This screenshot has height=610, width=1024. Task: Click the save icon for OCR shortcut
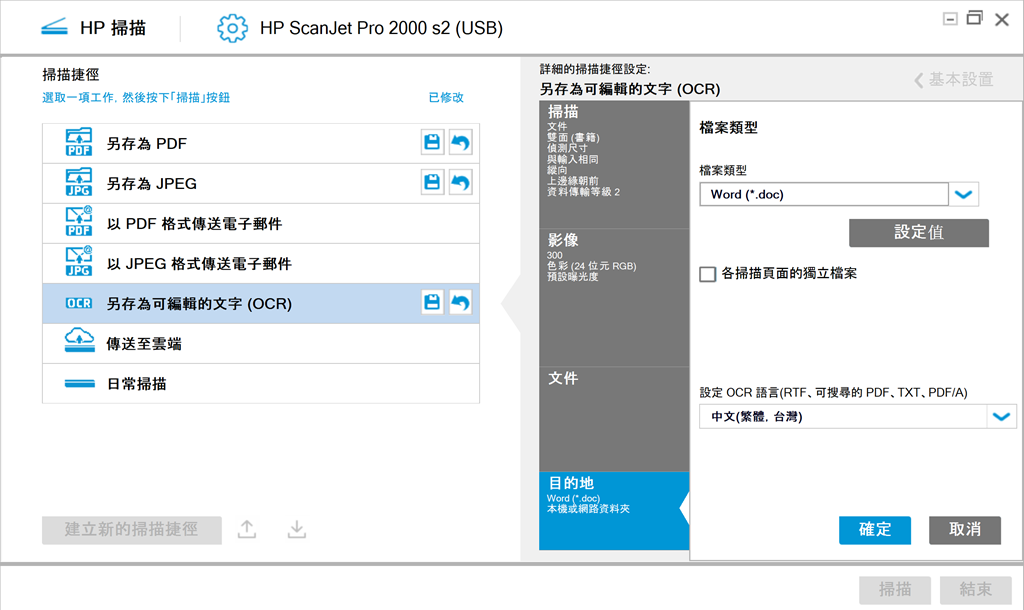click(432, 303)
